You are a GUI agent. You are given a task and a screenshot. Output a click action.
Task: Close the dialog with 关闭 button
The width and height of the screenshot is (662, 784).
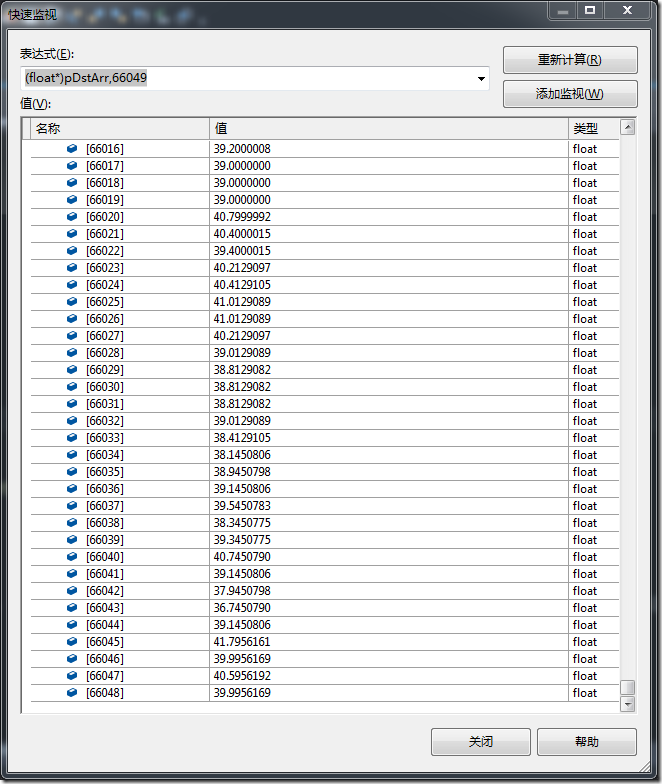point(480,742)
